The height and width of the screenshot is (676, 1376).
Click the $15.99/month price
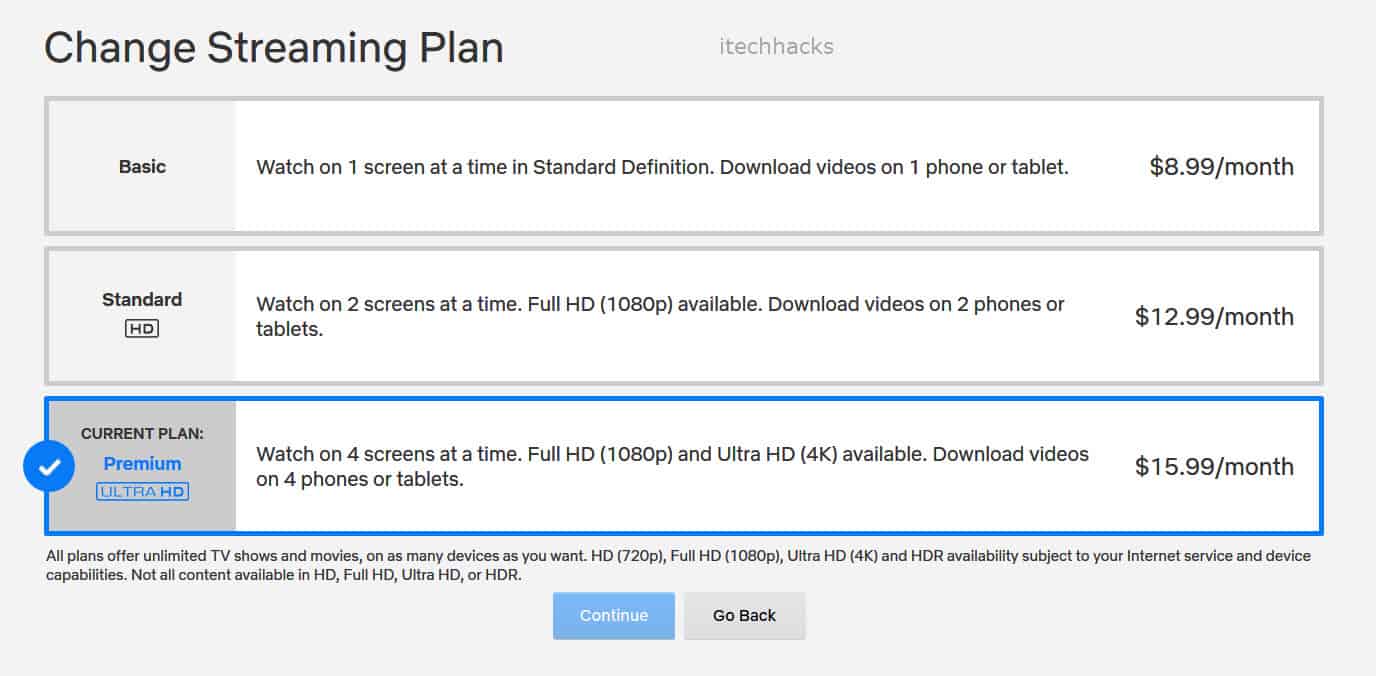coord(1214,467)
